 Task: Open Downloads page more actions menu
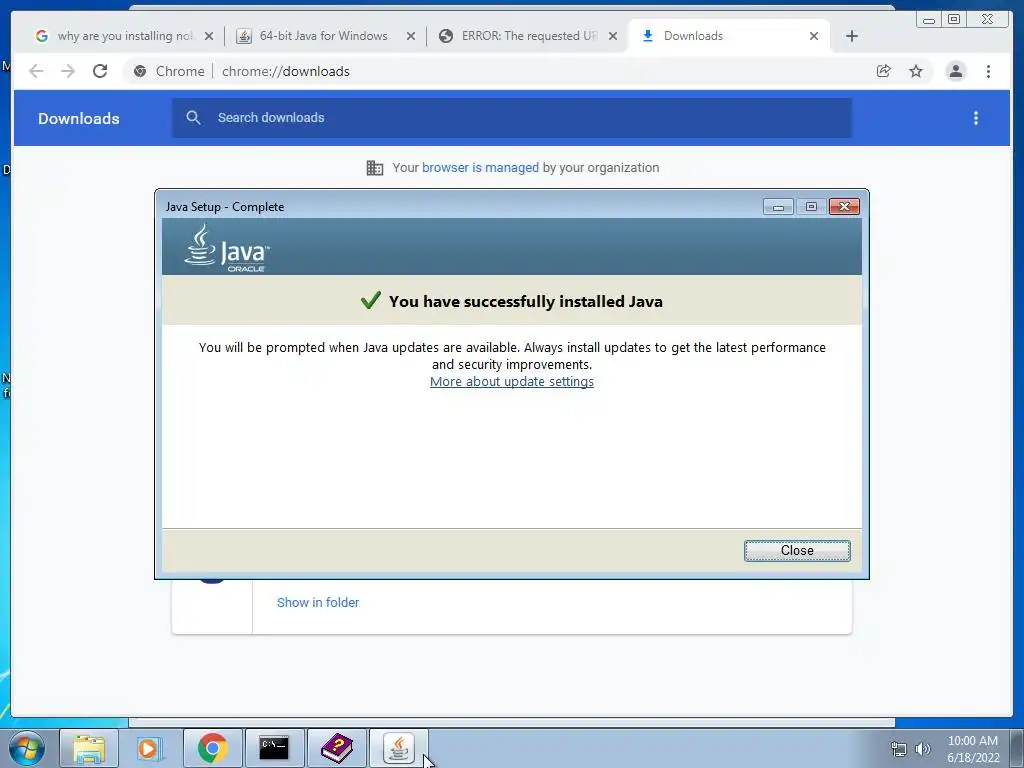976,118
